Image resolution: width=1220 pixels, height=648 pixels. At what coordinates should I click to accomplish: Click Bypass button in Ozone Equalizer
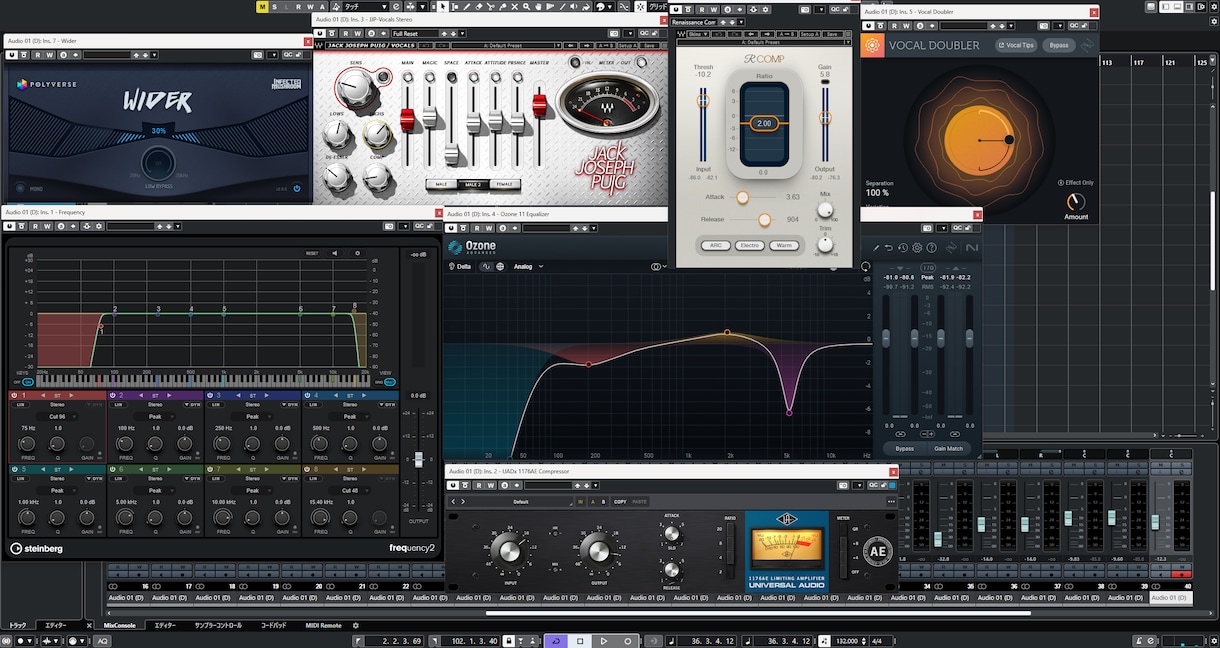pyautogui.click(x=904, y=449)
